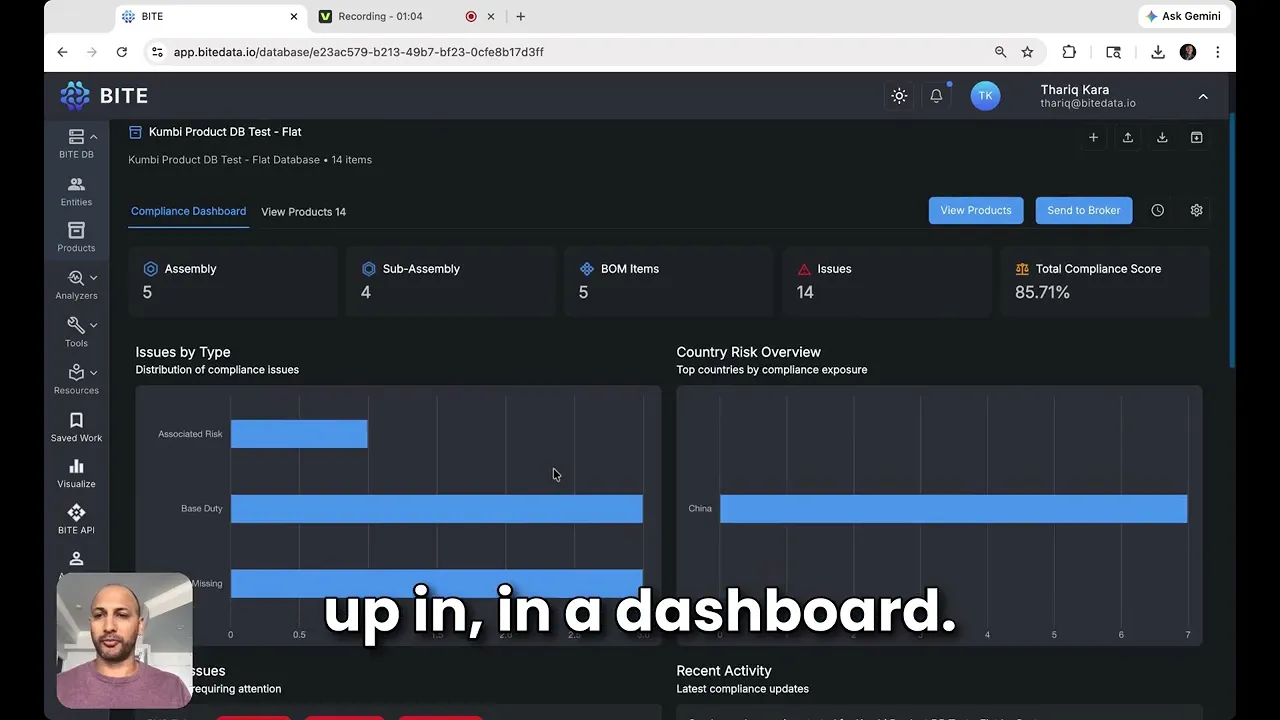Click the site info icon in address bar
Screen dimensions: 1280x720
(157, 52)
